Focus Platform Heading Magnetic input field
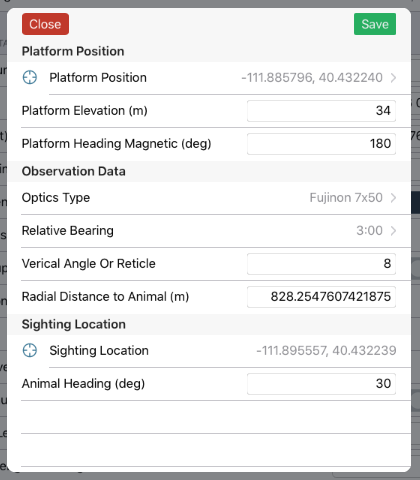This screenshot has width=420, height=480. click(321, 144)
